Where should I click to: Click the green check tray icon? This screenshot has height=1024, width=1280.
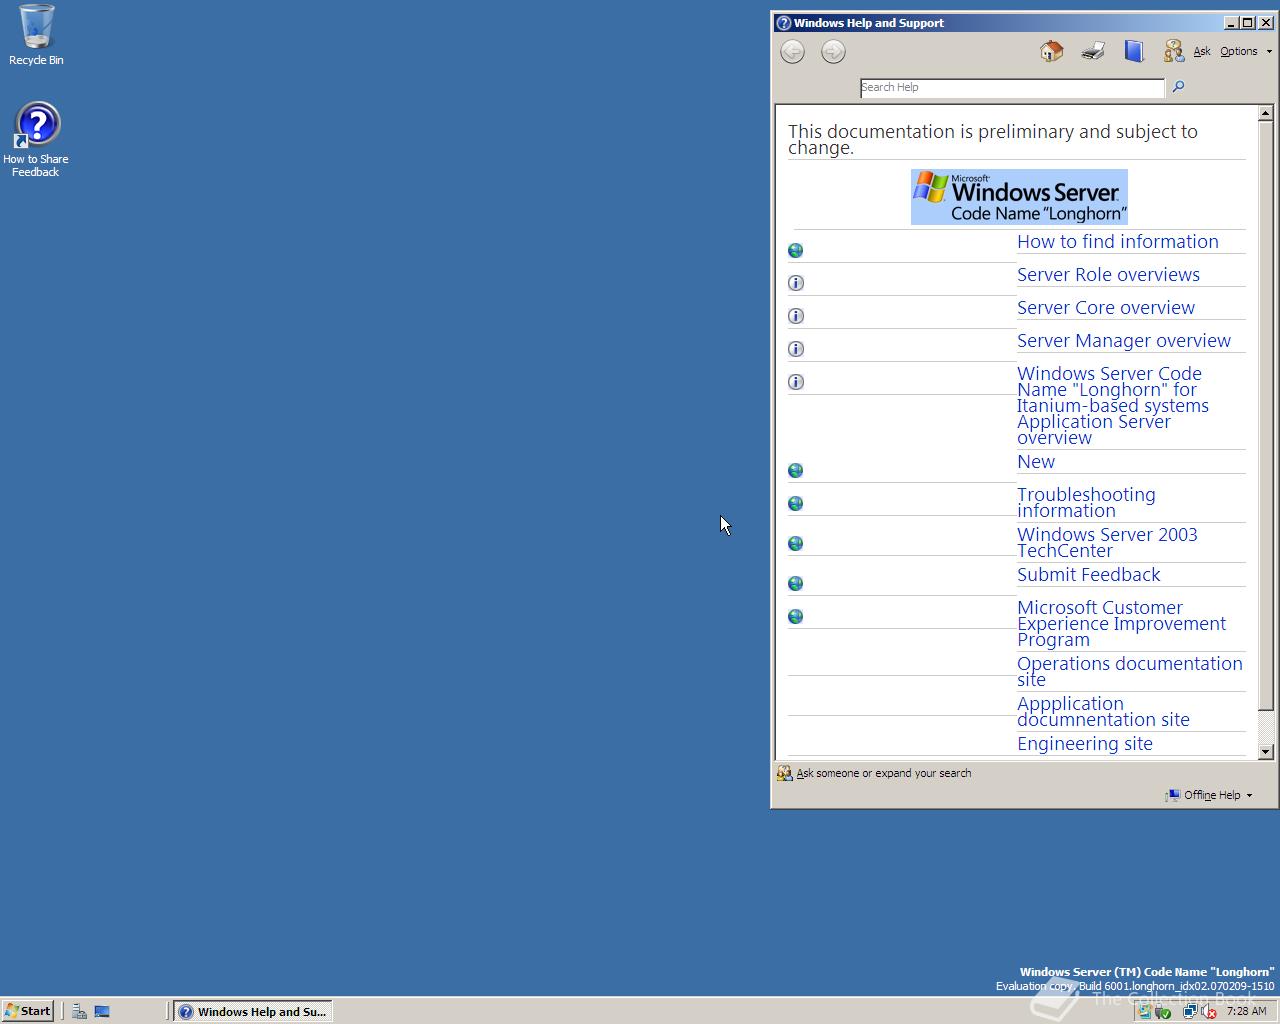(1164, 1011)
